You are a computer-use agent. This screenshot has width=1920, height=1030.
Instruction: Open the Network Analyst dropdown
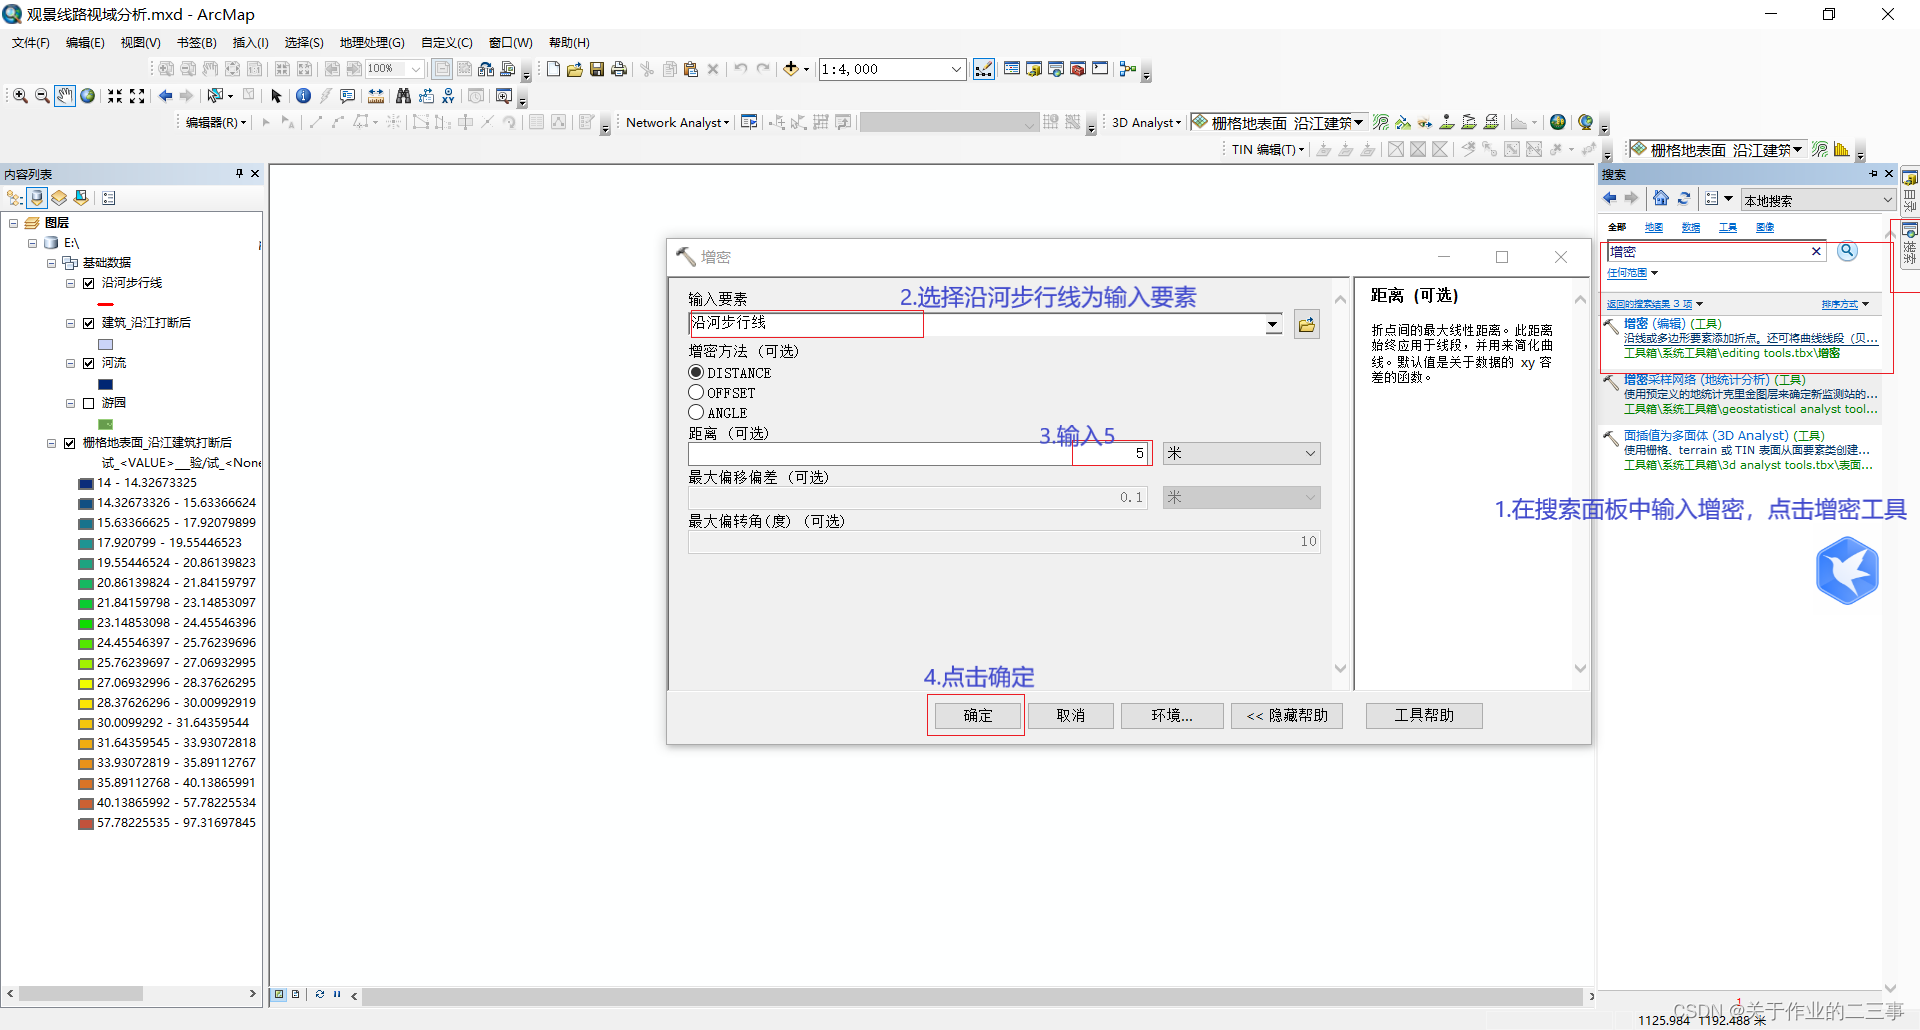(677, 122)
